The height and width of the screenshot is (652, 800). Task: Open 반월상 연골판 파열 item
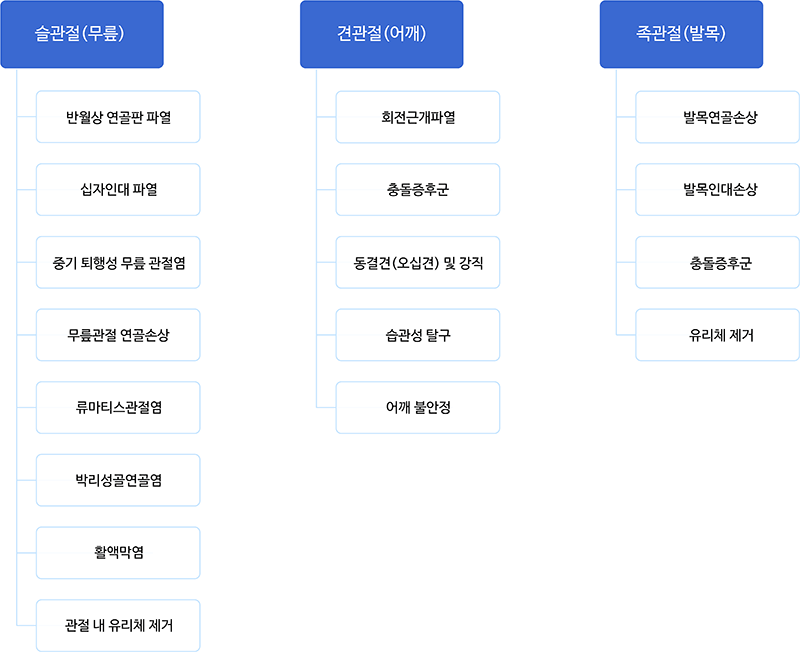pos(118,117)
